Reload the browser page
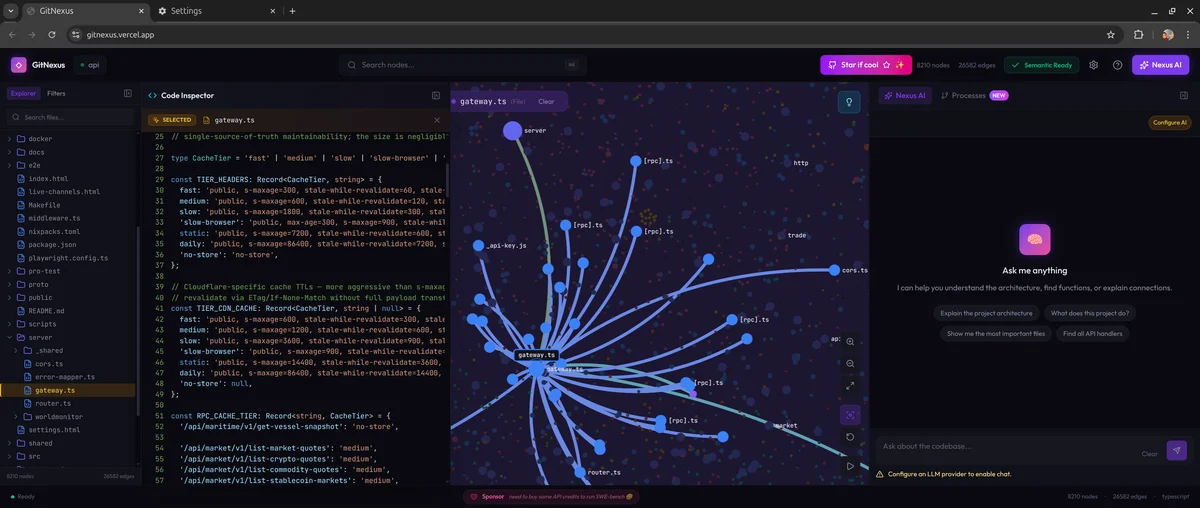Screen dimensions: 1200x508 [53, 34]
